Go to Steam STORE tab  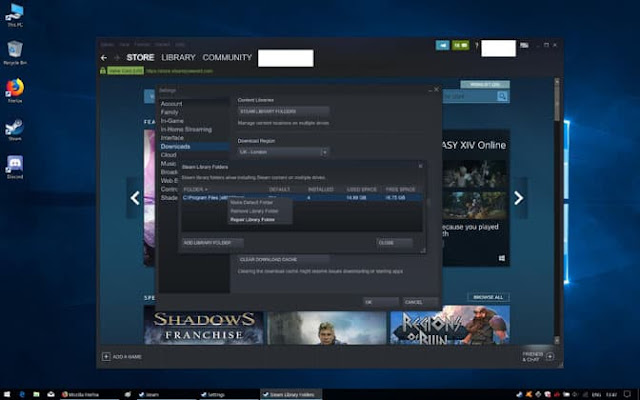[x=140, y=58]
